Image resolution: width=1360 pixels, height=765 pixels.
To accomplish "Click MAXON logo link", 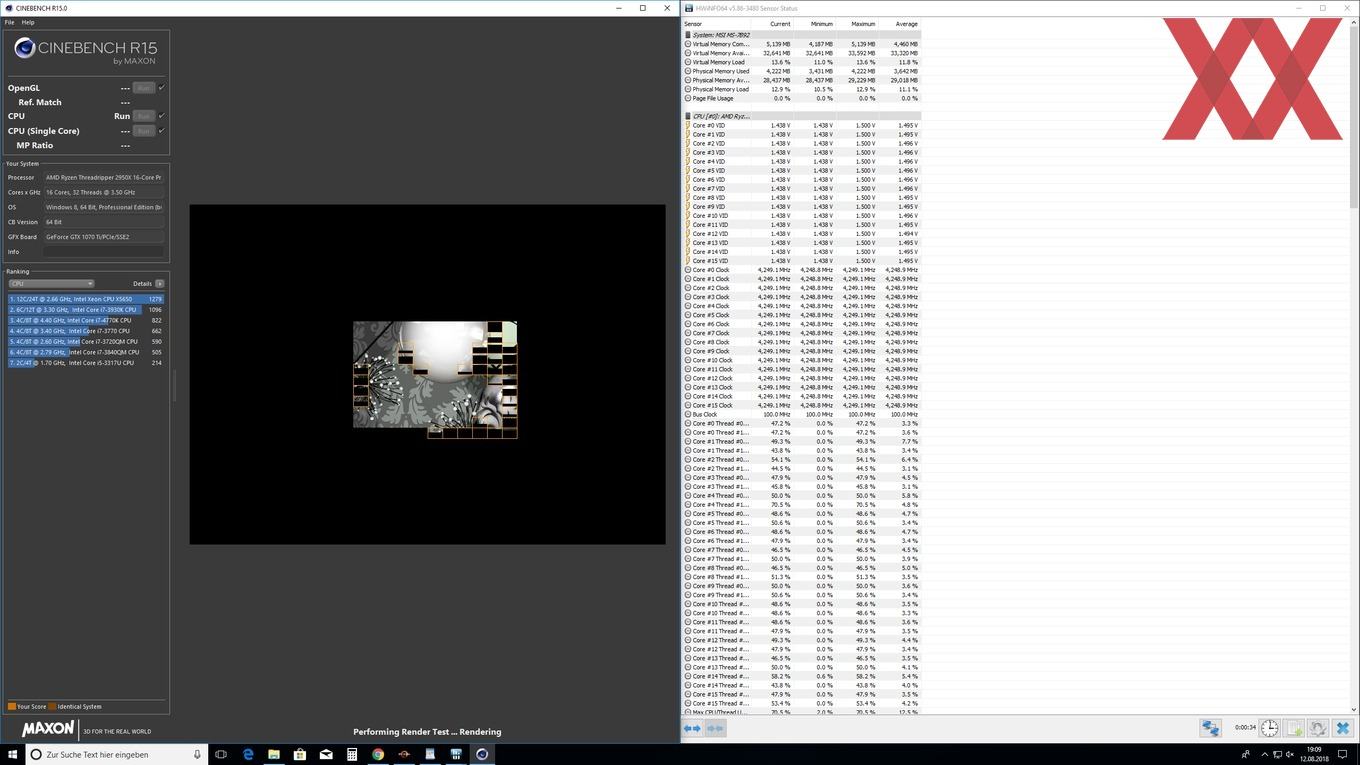I will point(48,729).
